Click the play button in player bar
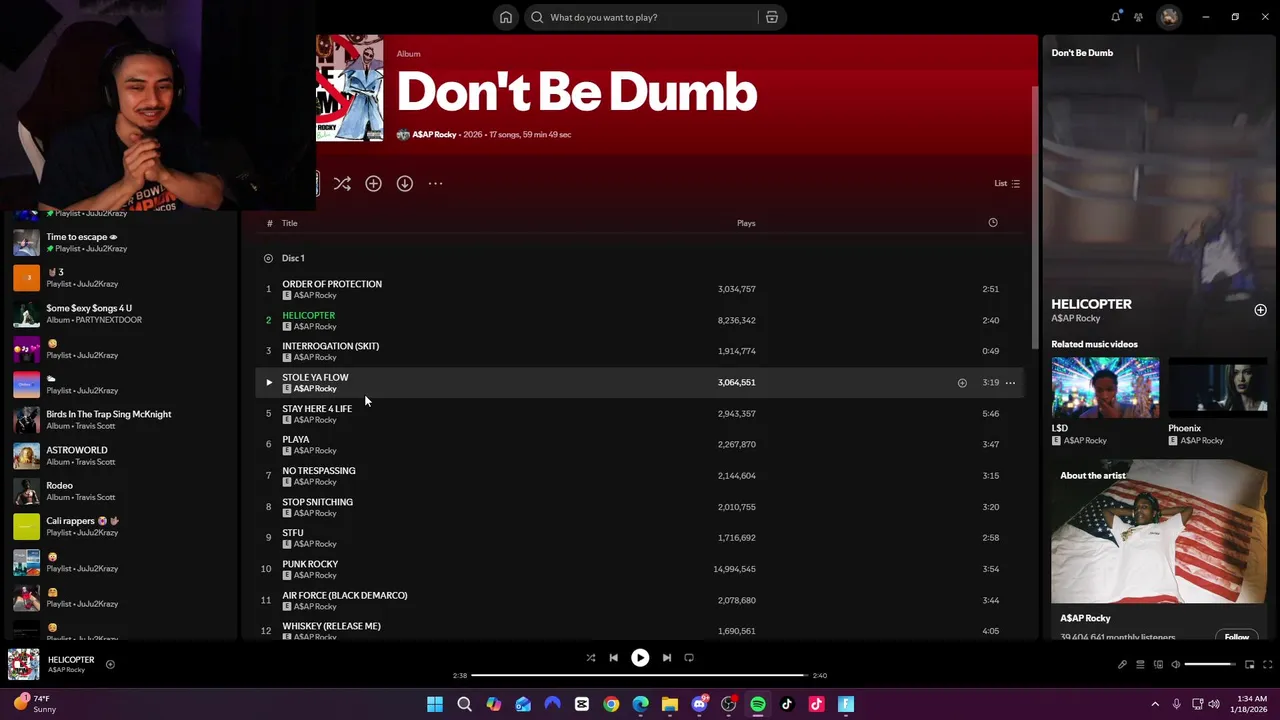 [x=640, y=658]
